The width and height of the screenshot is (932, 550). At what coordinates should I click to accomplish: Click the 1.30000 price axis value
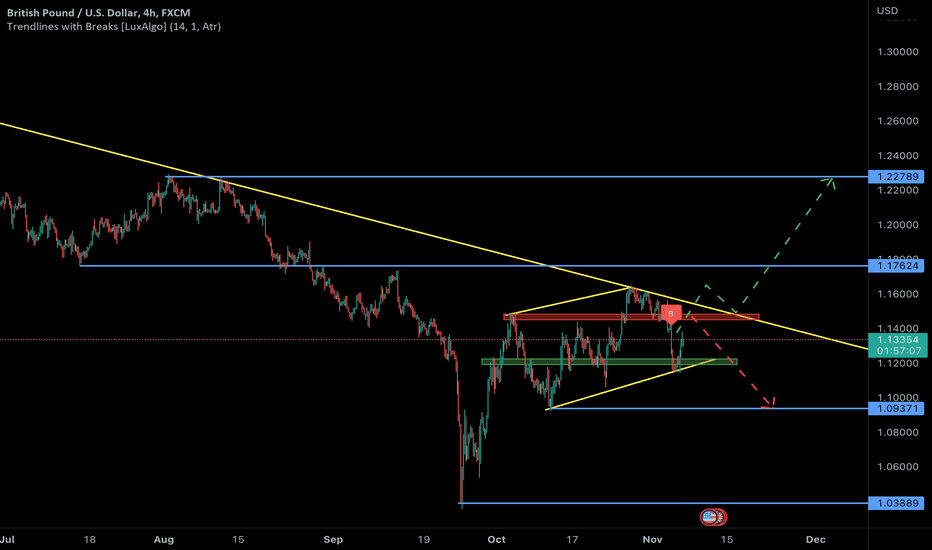tap(898, 52)
